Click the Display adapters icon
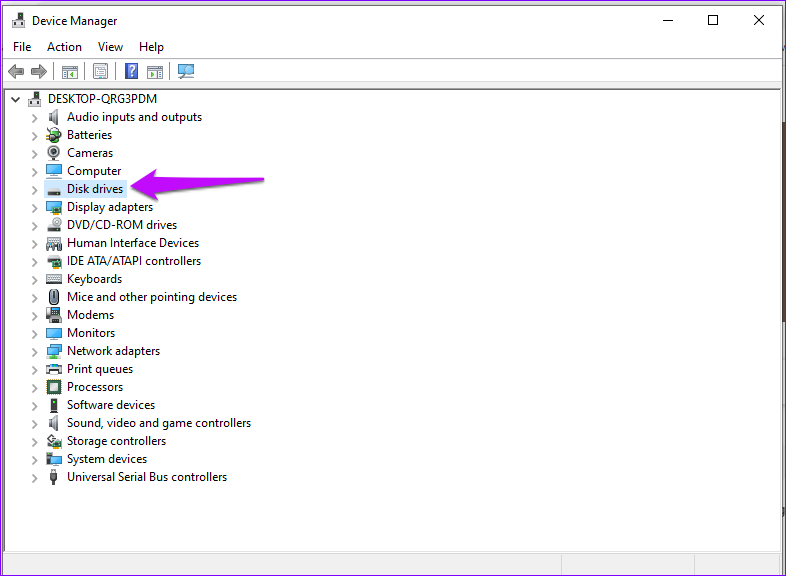Viewport: 786px width, 576px height. (x=54, y=207)
